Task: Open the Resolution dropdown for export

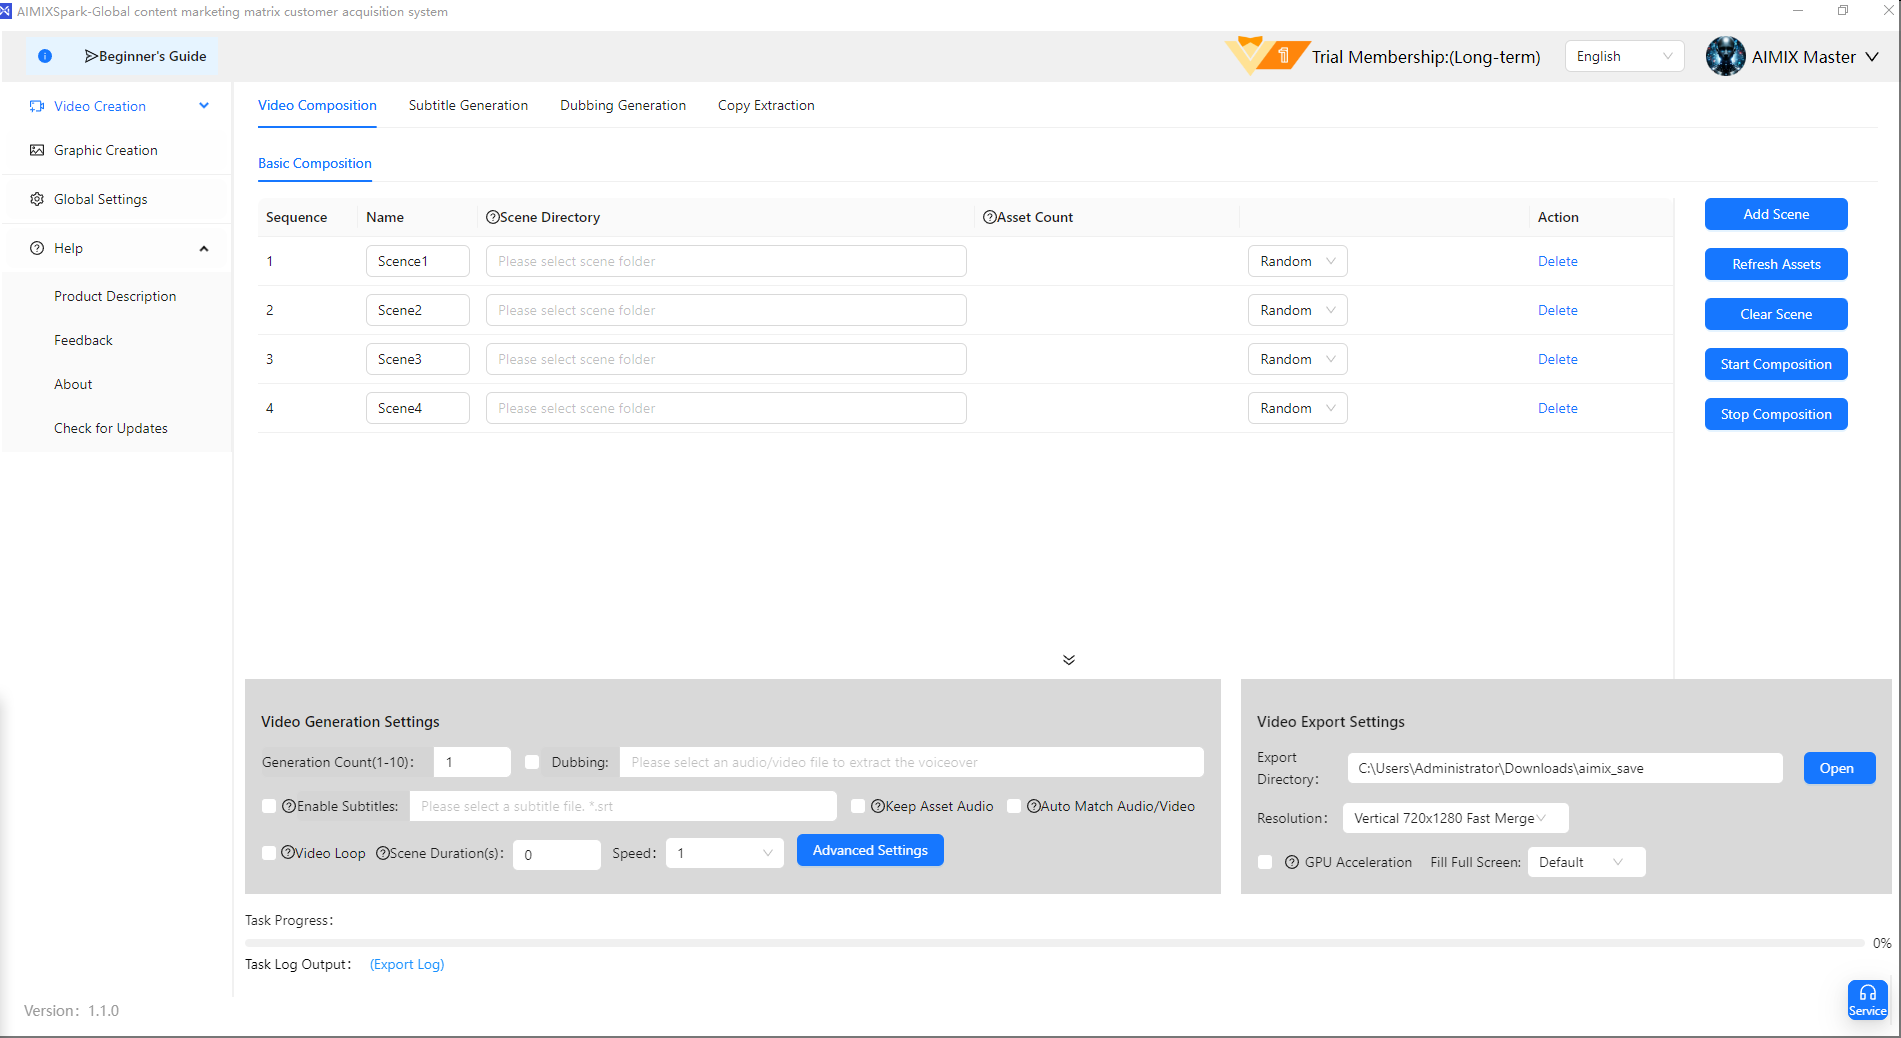Action: [x=1454, y=818]
